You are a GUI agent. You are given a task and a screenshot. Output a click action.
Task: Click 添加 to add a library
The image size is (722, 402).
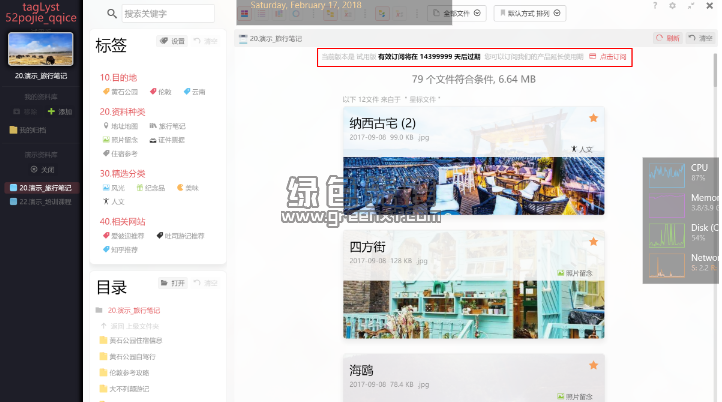(60, 111)
